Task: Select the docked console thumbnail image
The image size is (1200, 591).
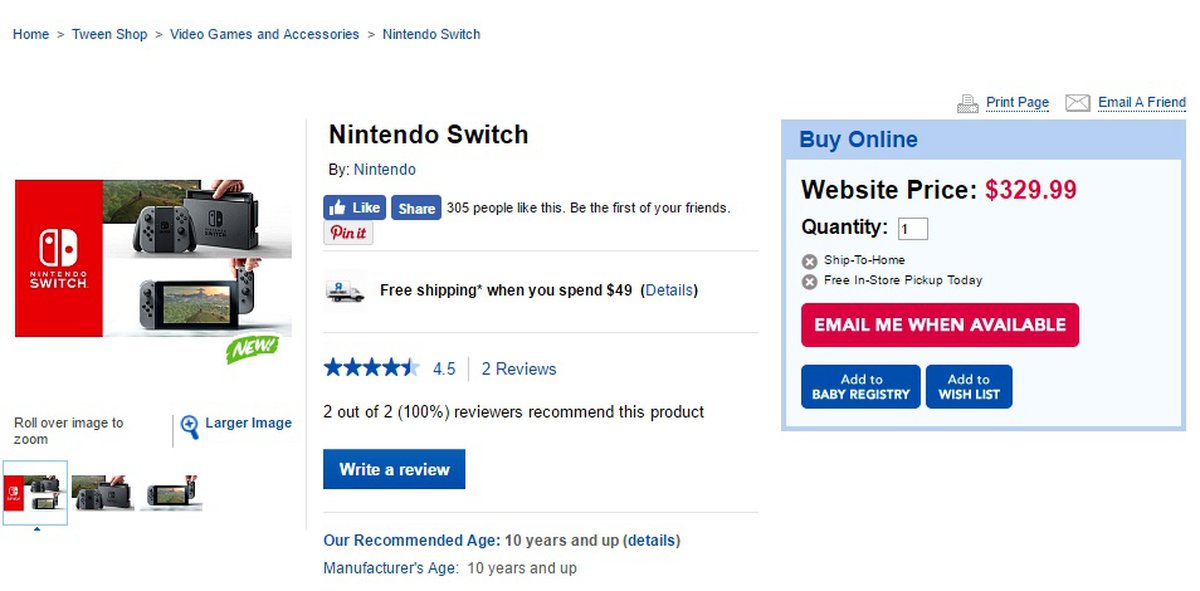Action: (103, 493)
